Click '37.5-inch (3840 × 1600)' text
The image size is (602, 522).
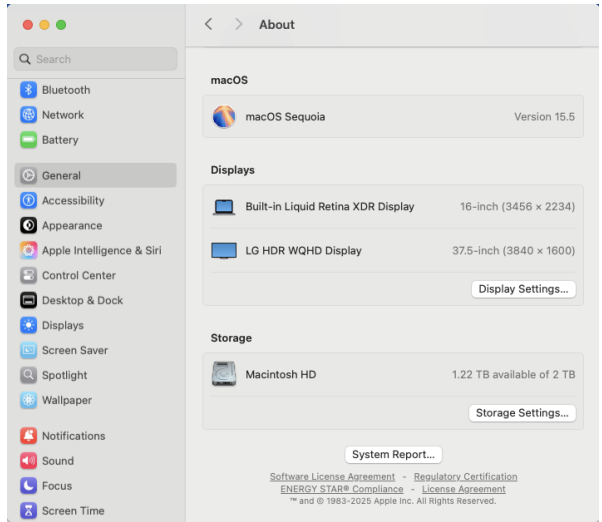tap(513, 251)
